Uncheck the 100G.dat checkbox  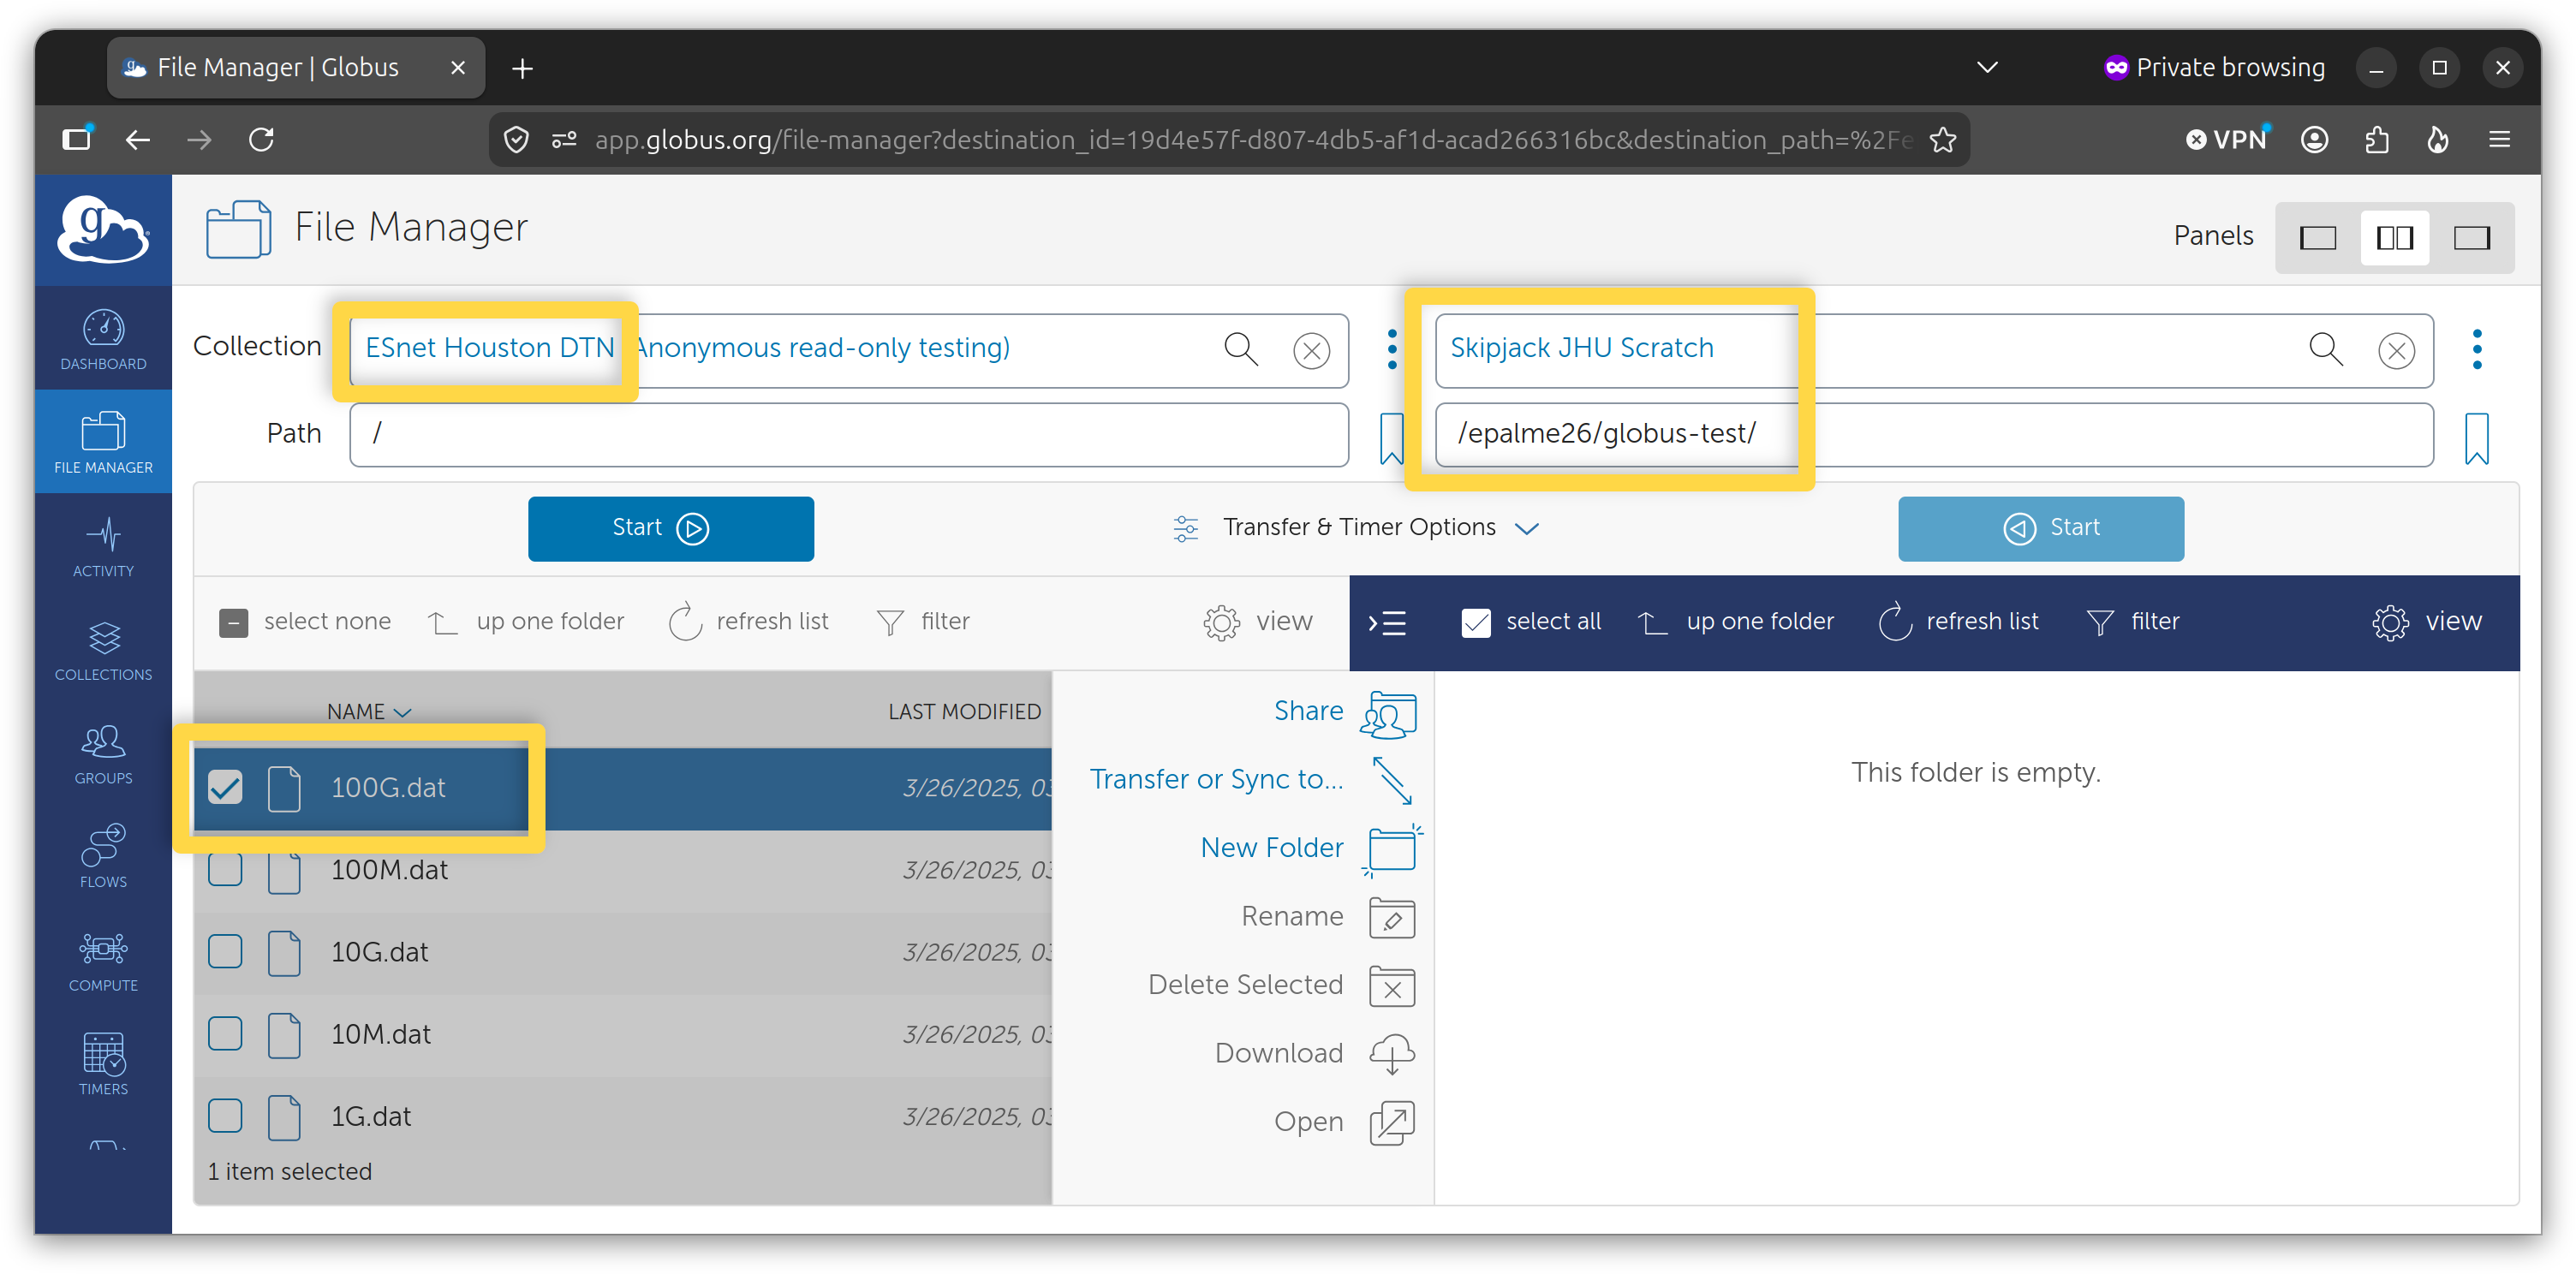pyautogui.click(x=225, y=787)
